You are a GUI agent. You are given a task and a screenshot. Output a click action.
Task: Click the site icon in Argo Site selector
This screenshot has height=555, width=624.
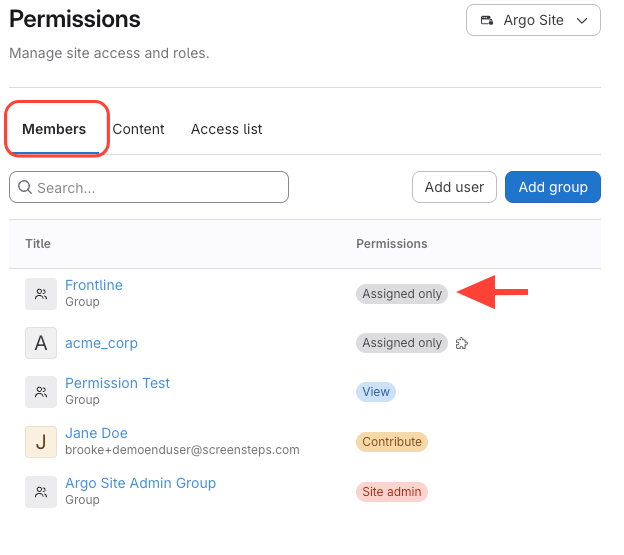pyautogui.click(x=487, y=20)
